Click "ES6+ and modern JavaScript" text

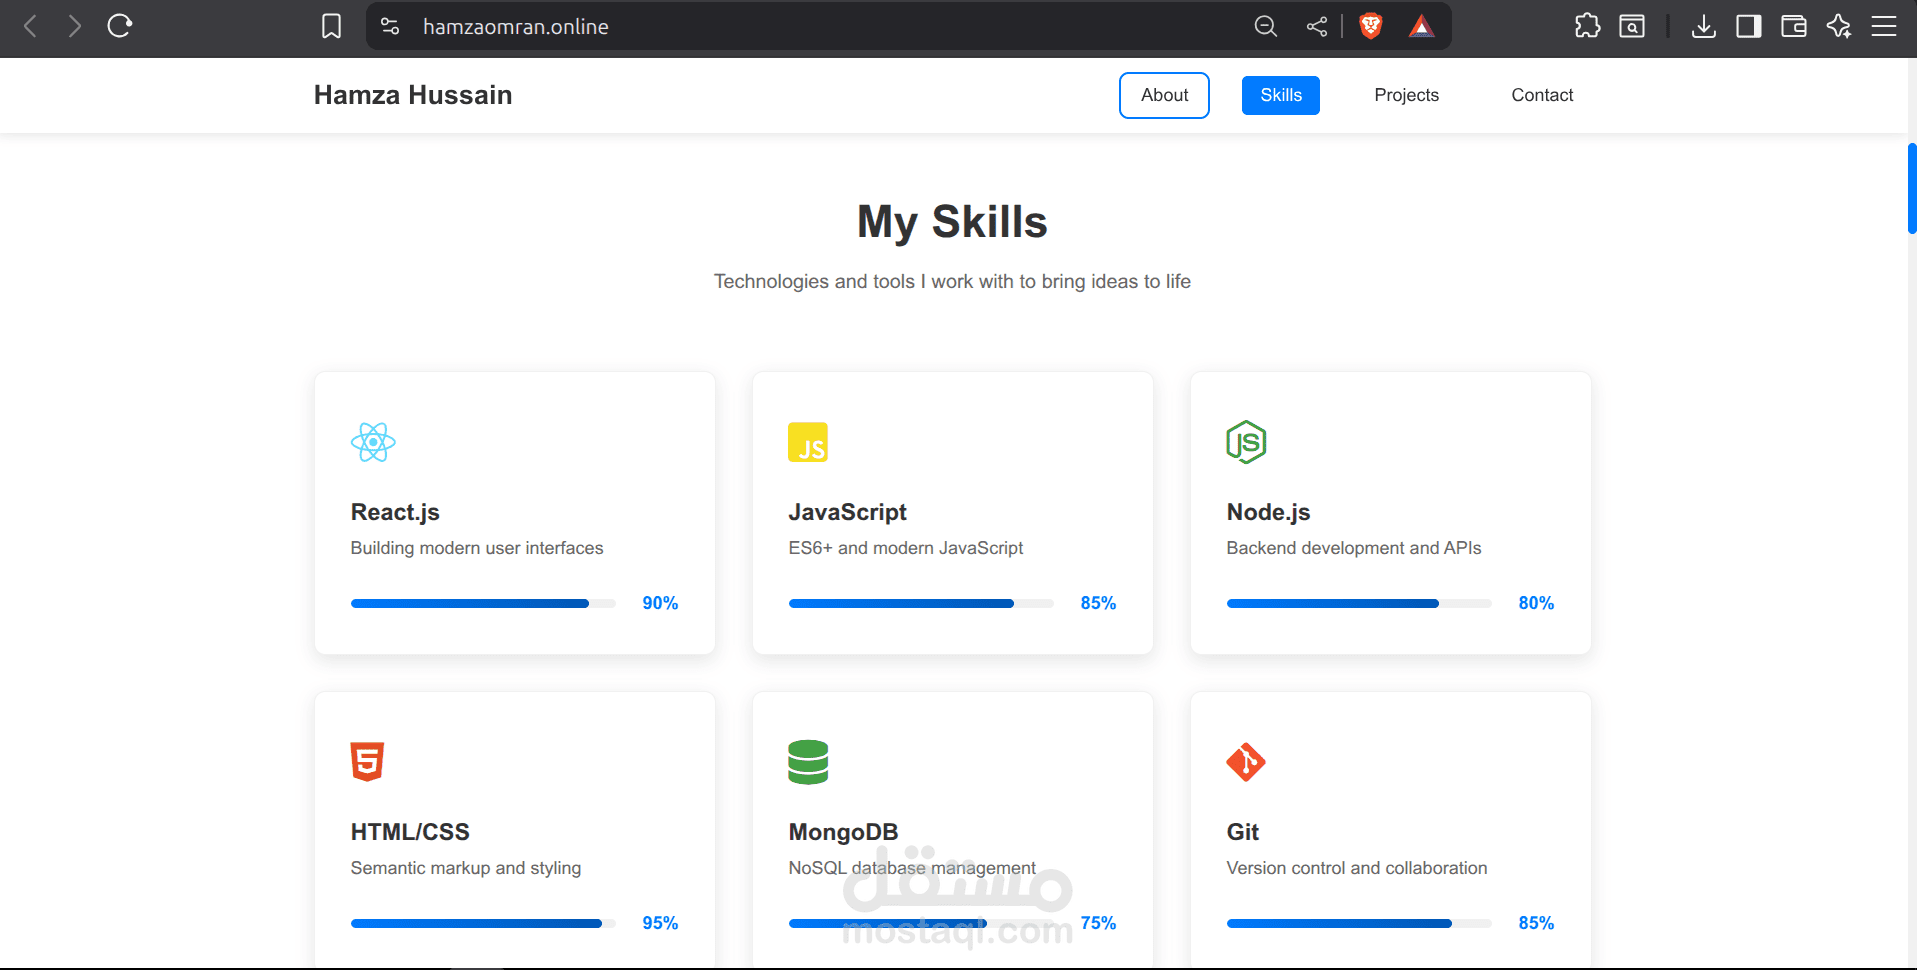(906, 548)
